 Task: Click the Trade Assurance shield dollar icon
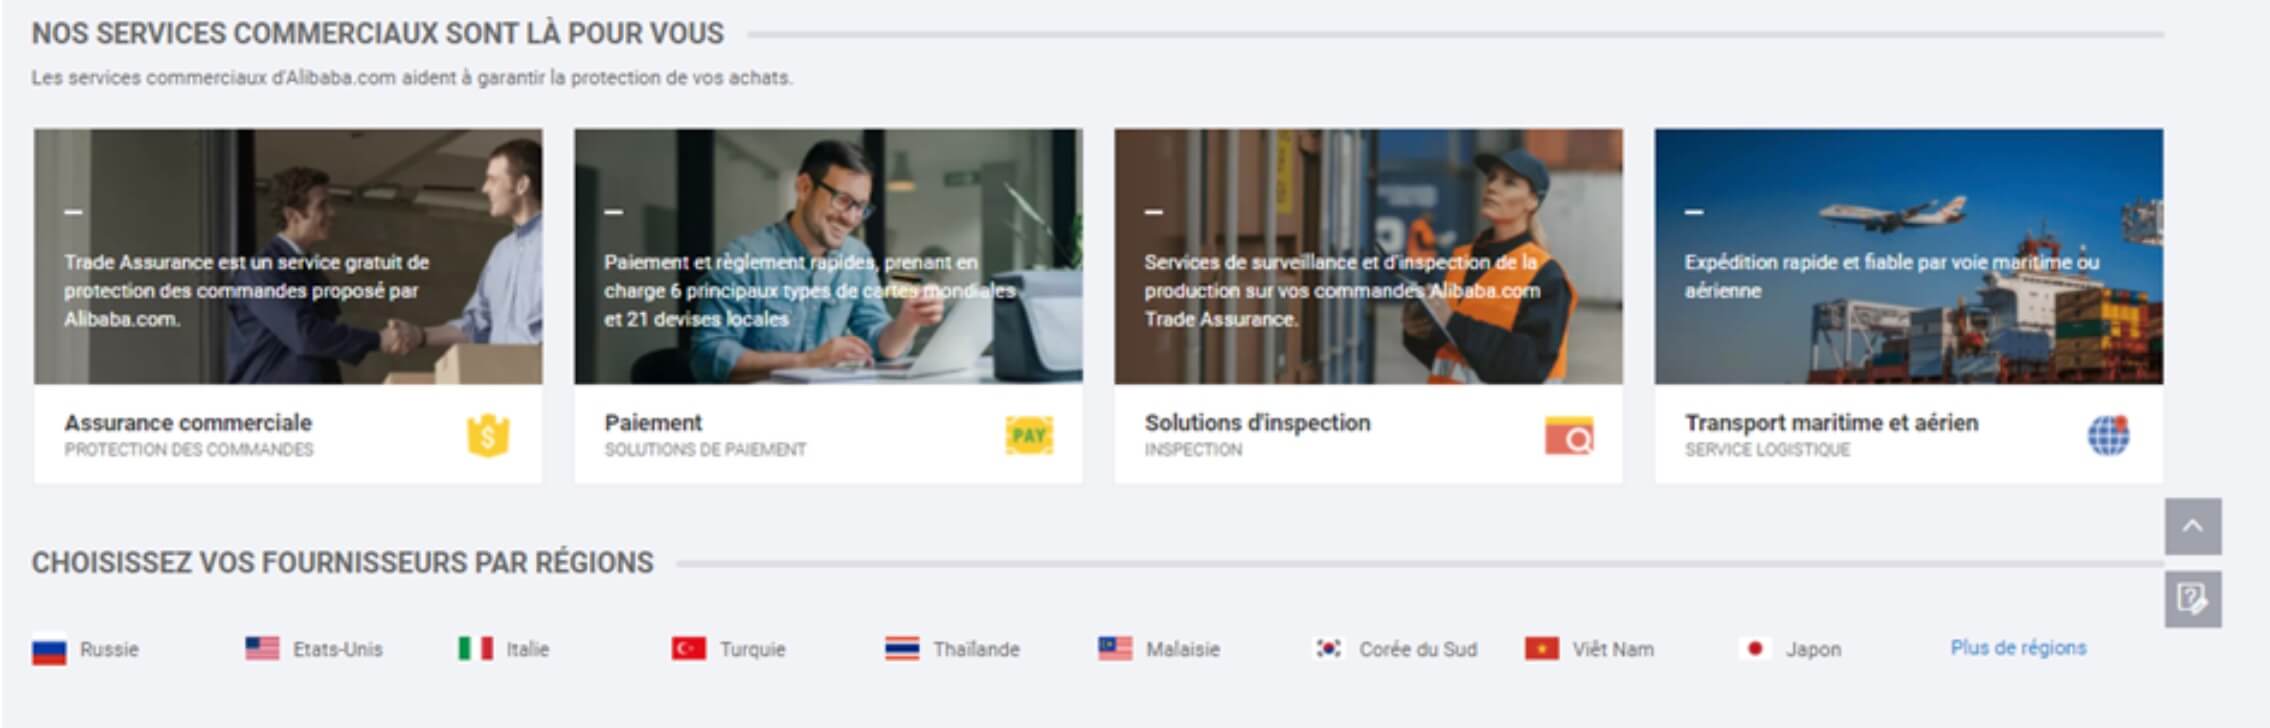(488, 436)
